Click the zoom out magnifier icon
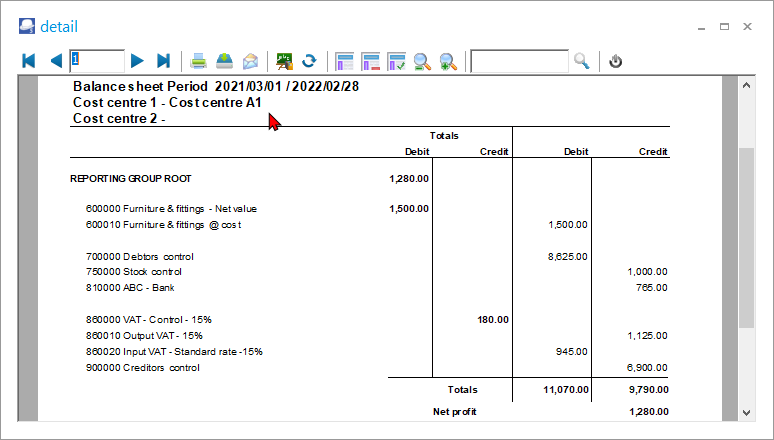Image resolution: width=774 pixels, height=440 pixels. [x=422, y=61]
